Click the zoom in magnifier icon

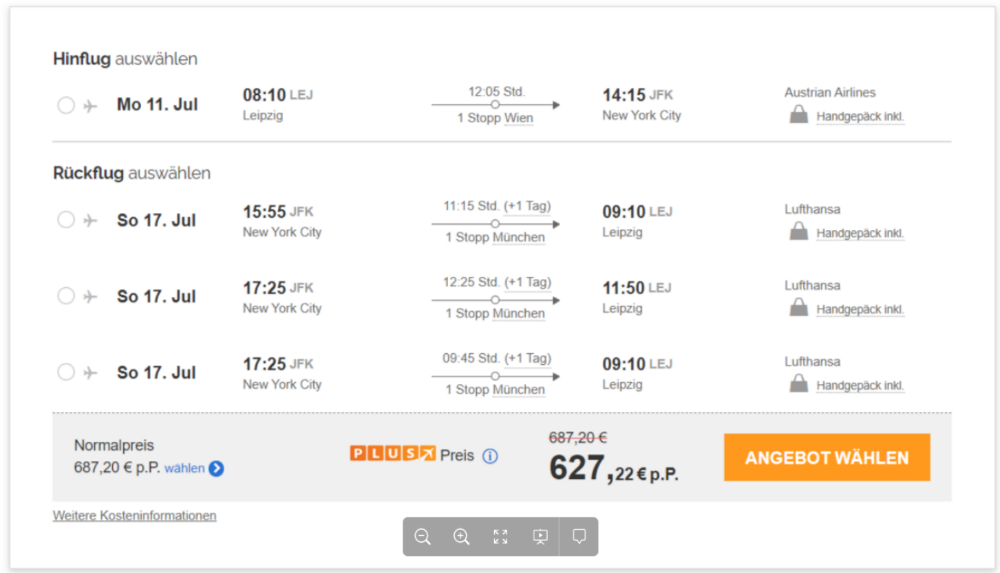point(461,537)
